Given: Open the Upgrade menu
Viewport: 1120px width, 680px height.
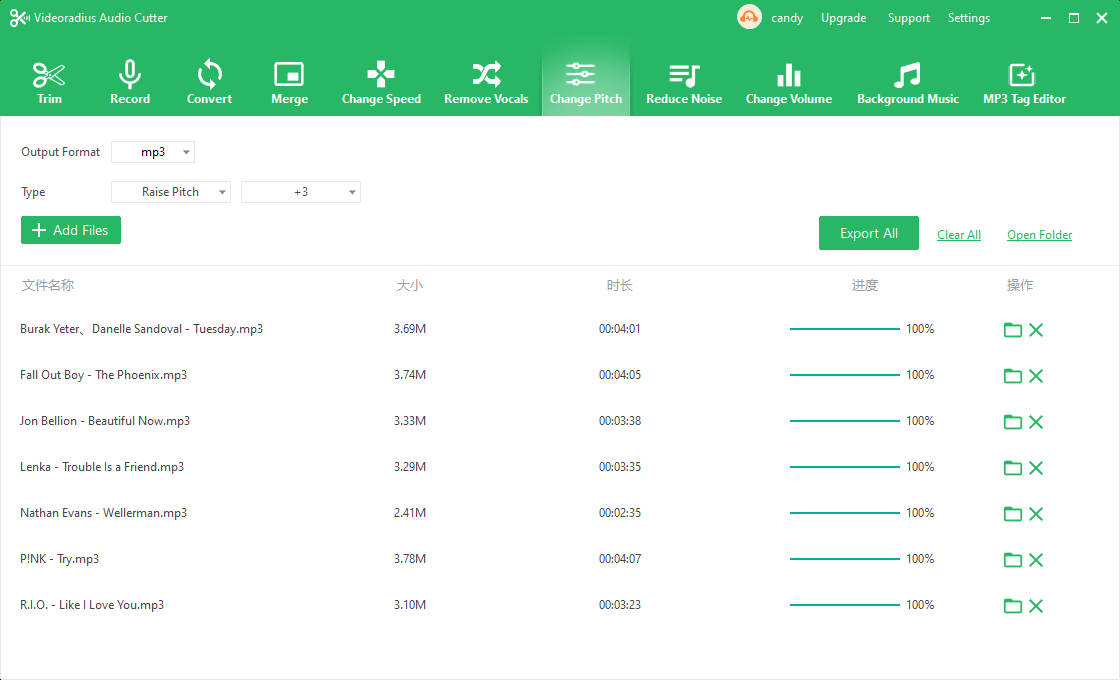Looking at the screenshot, I should [844, 18].
